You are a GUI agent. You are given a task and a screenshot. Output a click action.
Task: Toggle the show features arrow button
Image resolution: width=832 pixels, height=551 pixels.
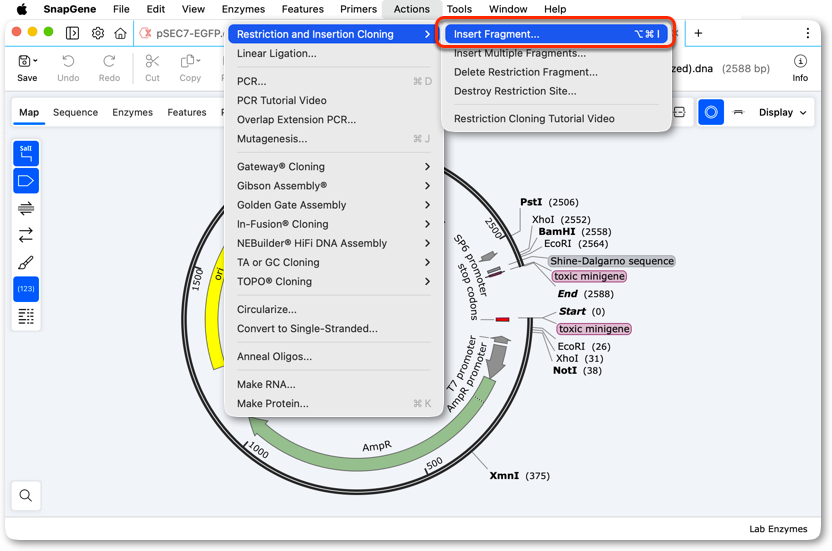[26, 181]
